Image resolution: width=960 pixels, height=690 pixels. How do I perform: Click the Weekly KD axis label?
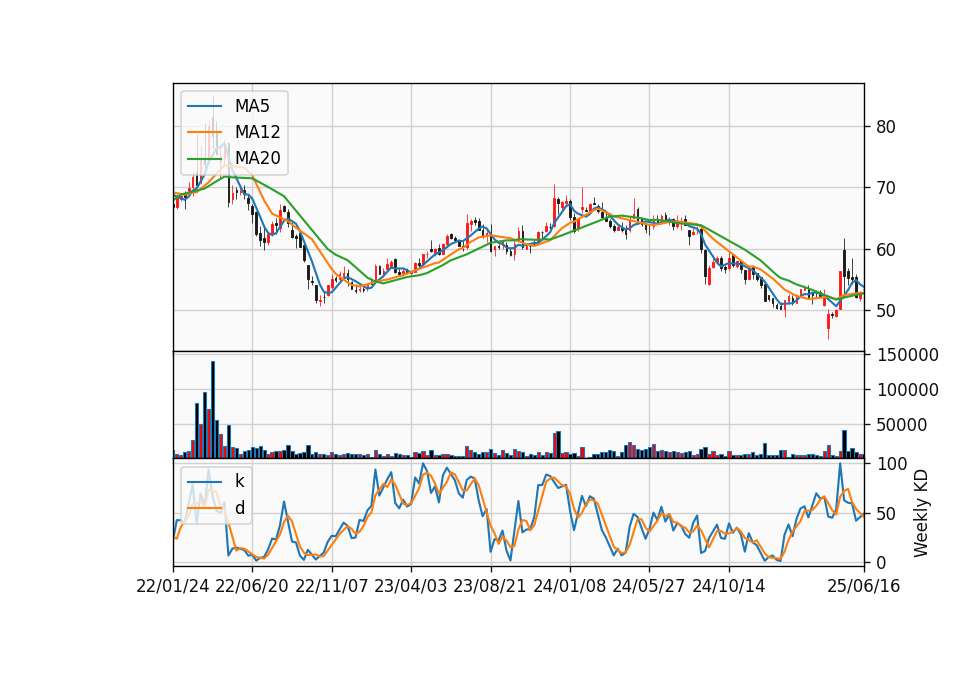click(x=921, y=513)
